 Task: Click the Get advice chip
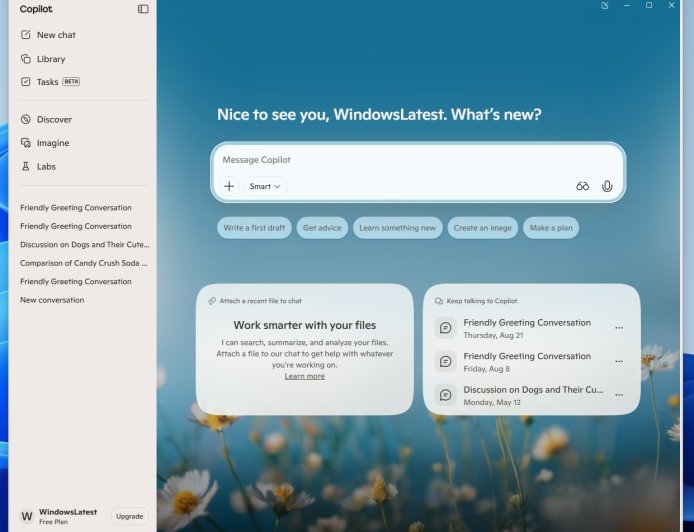tap(322, 227)
